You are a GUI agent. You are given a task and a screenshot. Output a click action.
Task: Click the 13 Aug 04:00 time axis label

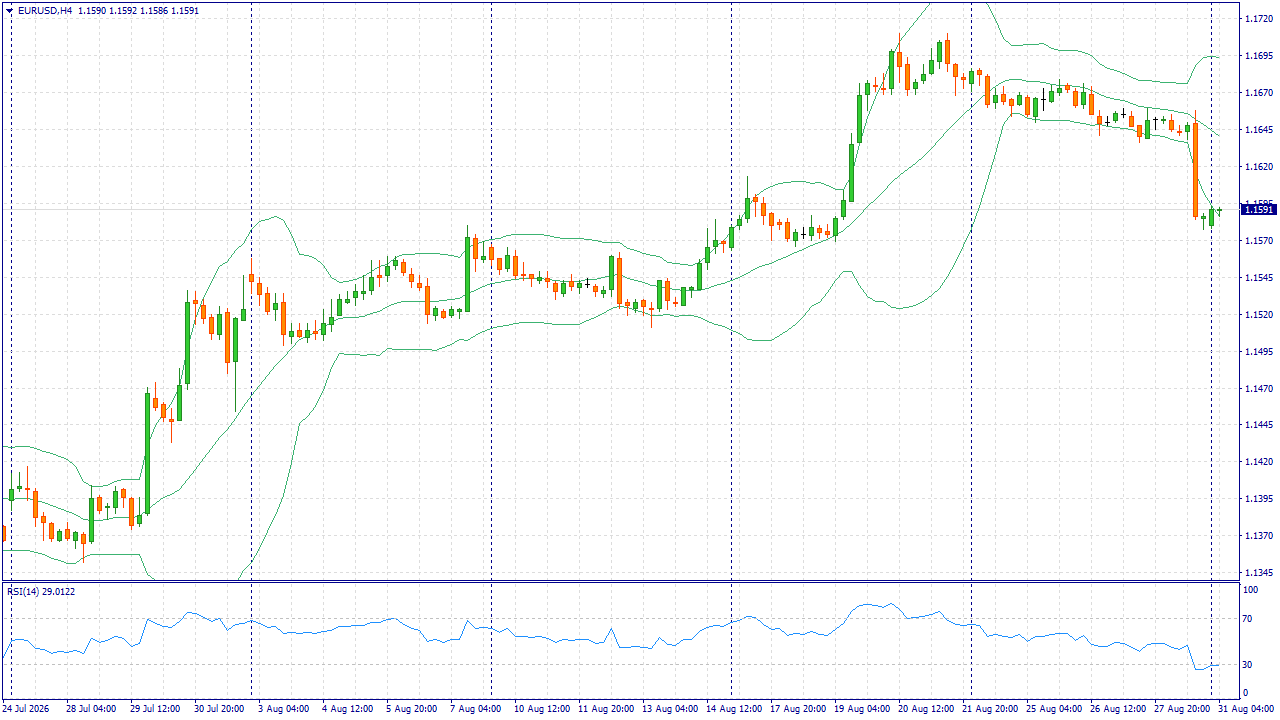pos(669,709)
